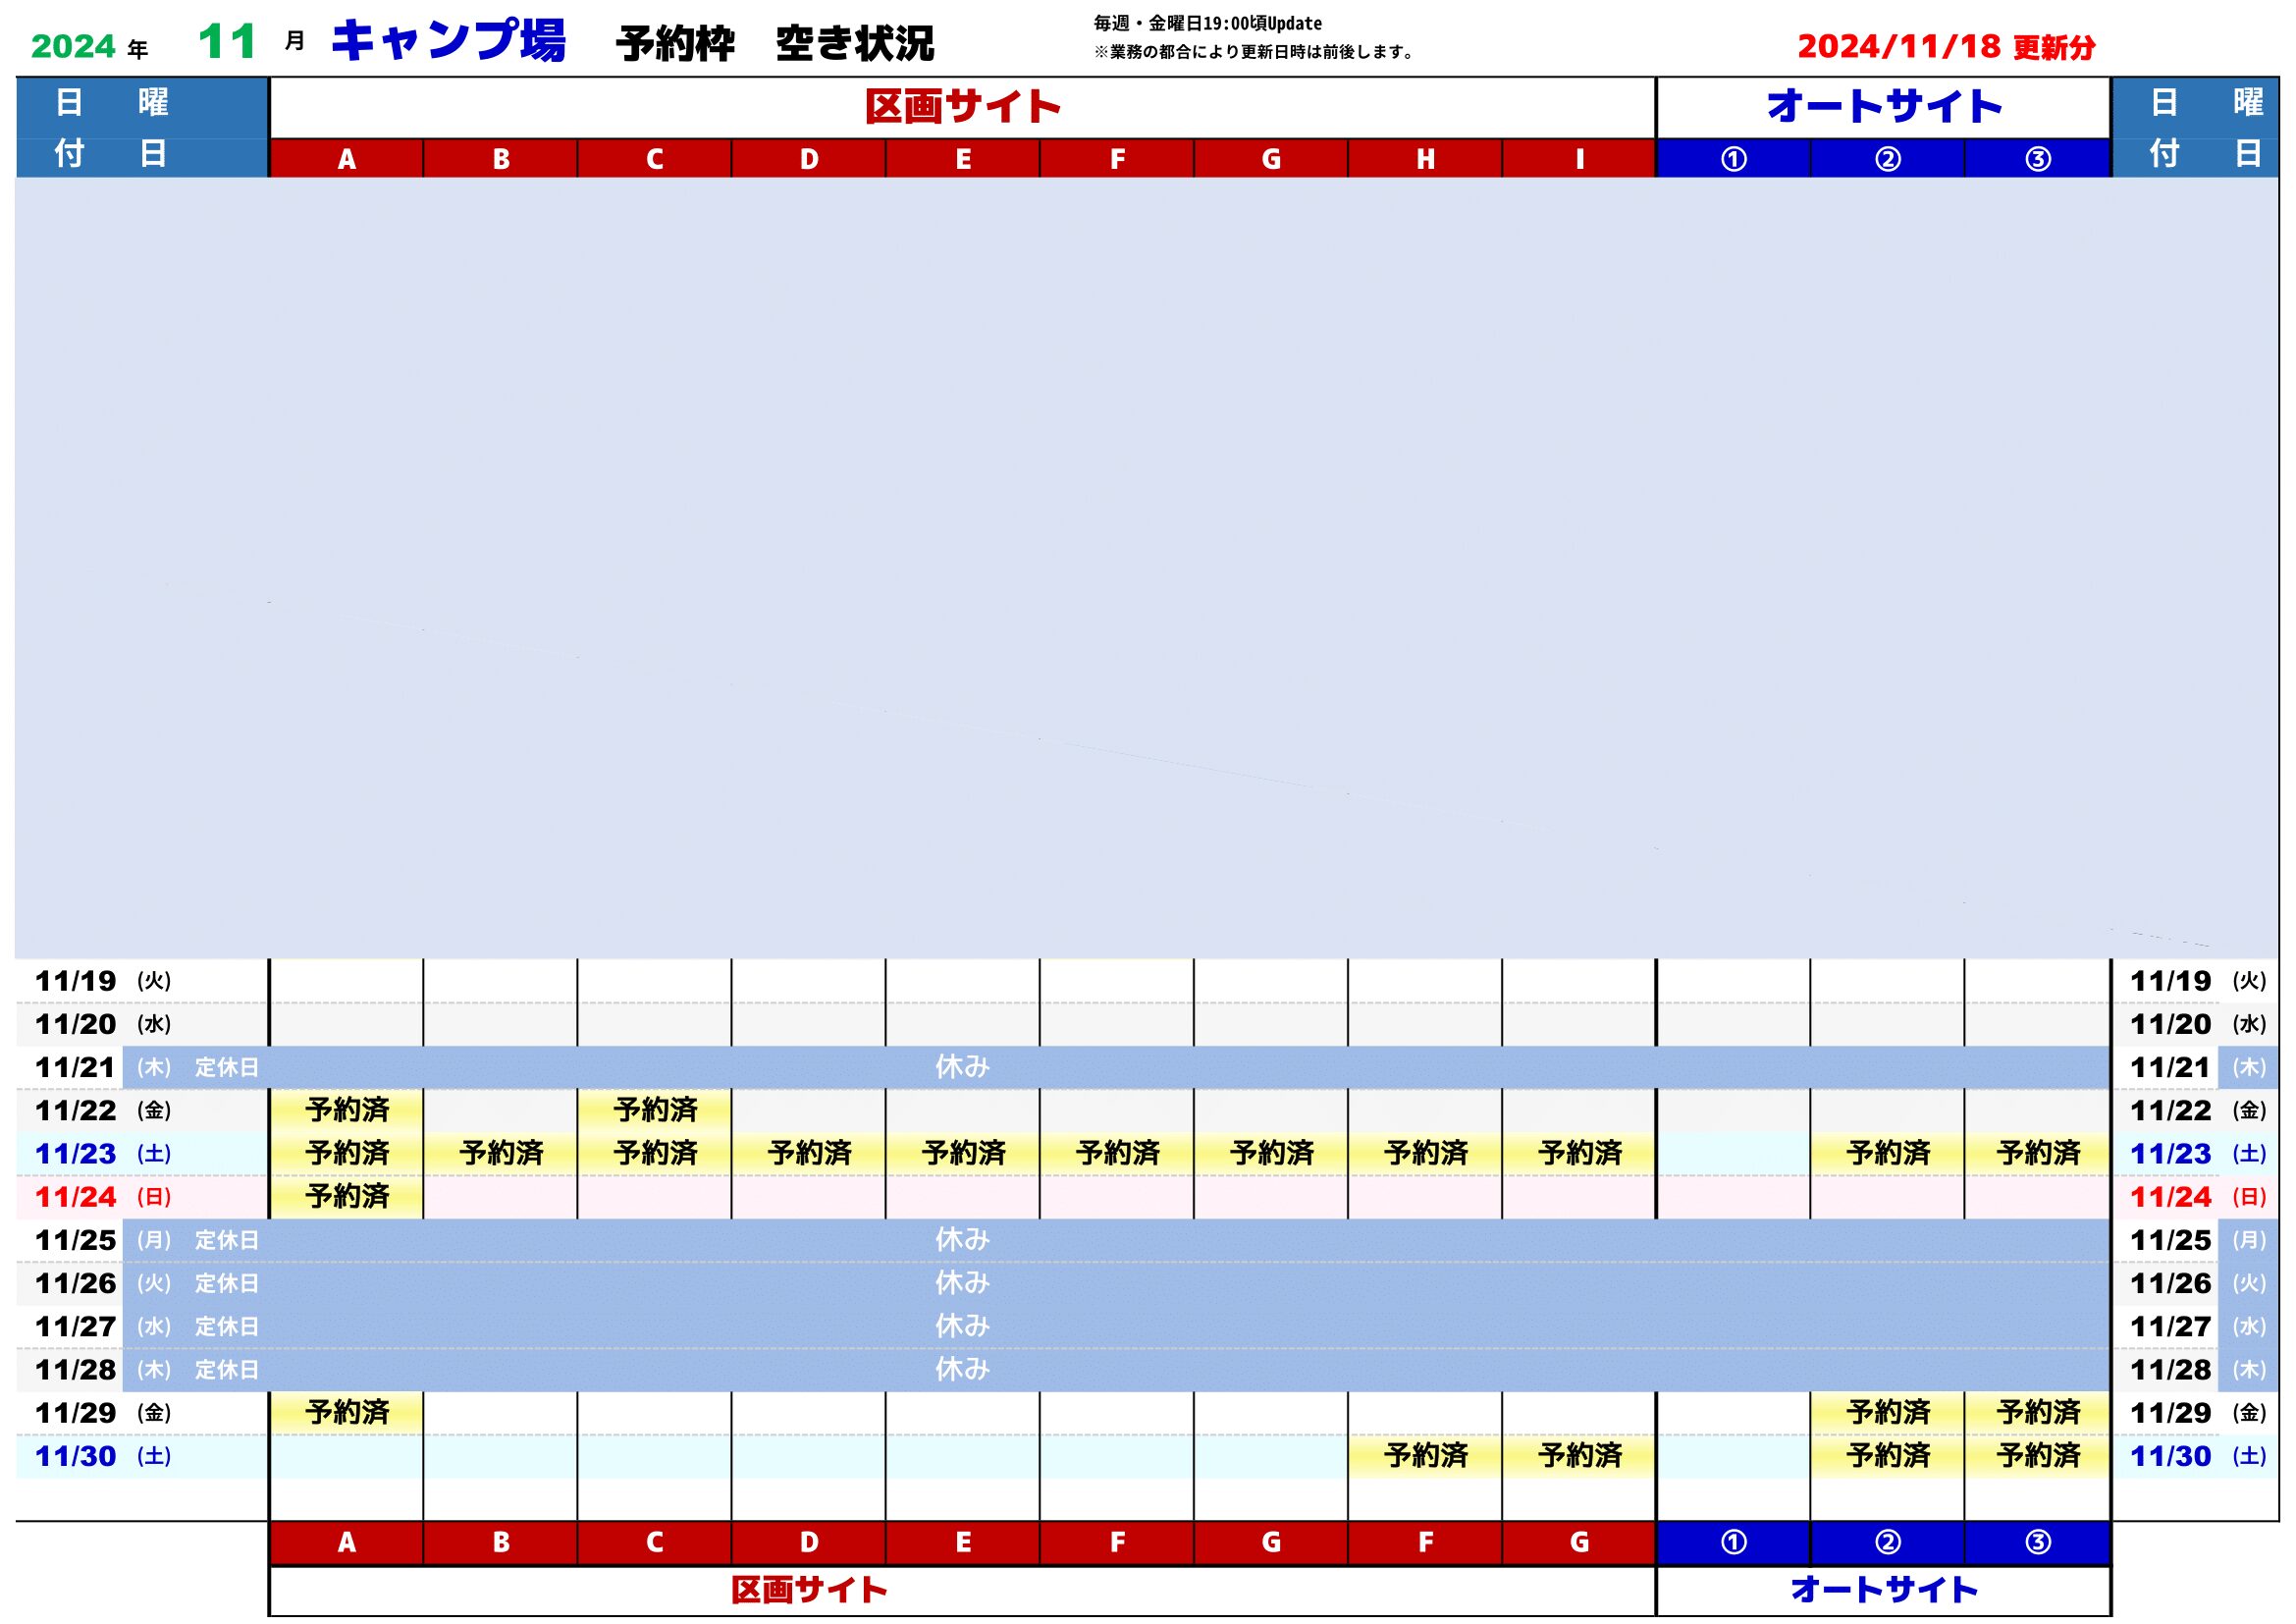The image size is (2296, 1624).
Task: Click 予約済 cell for 11/22 site C
Action: (655, 1110)
